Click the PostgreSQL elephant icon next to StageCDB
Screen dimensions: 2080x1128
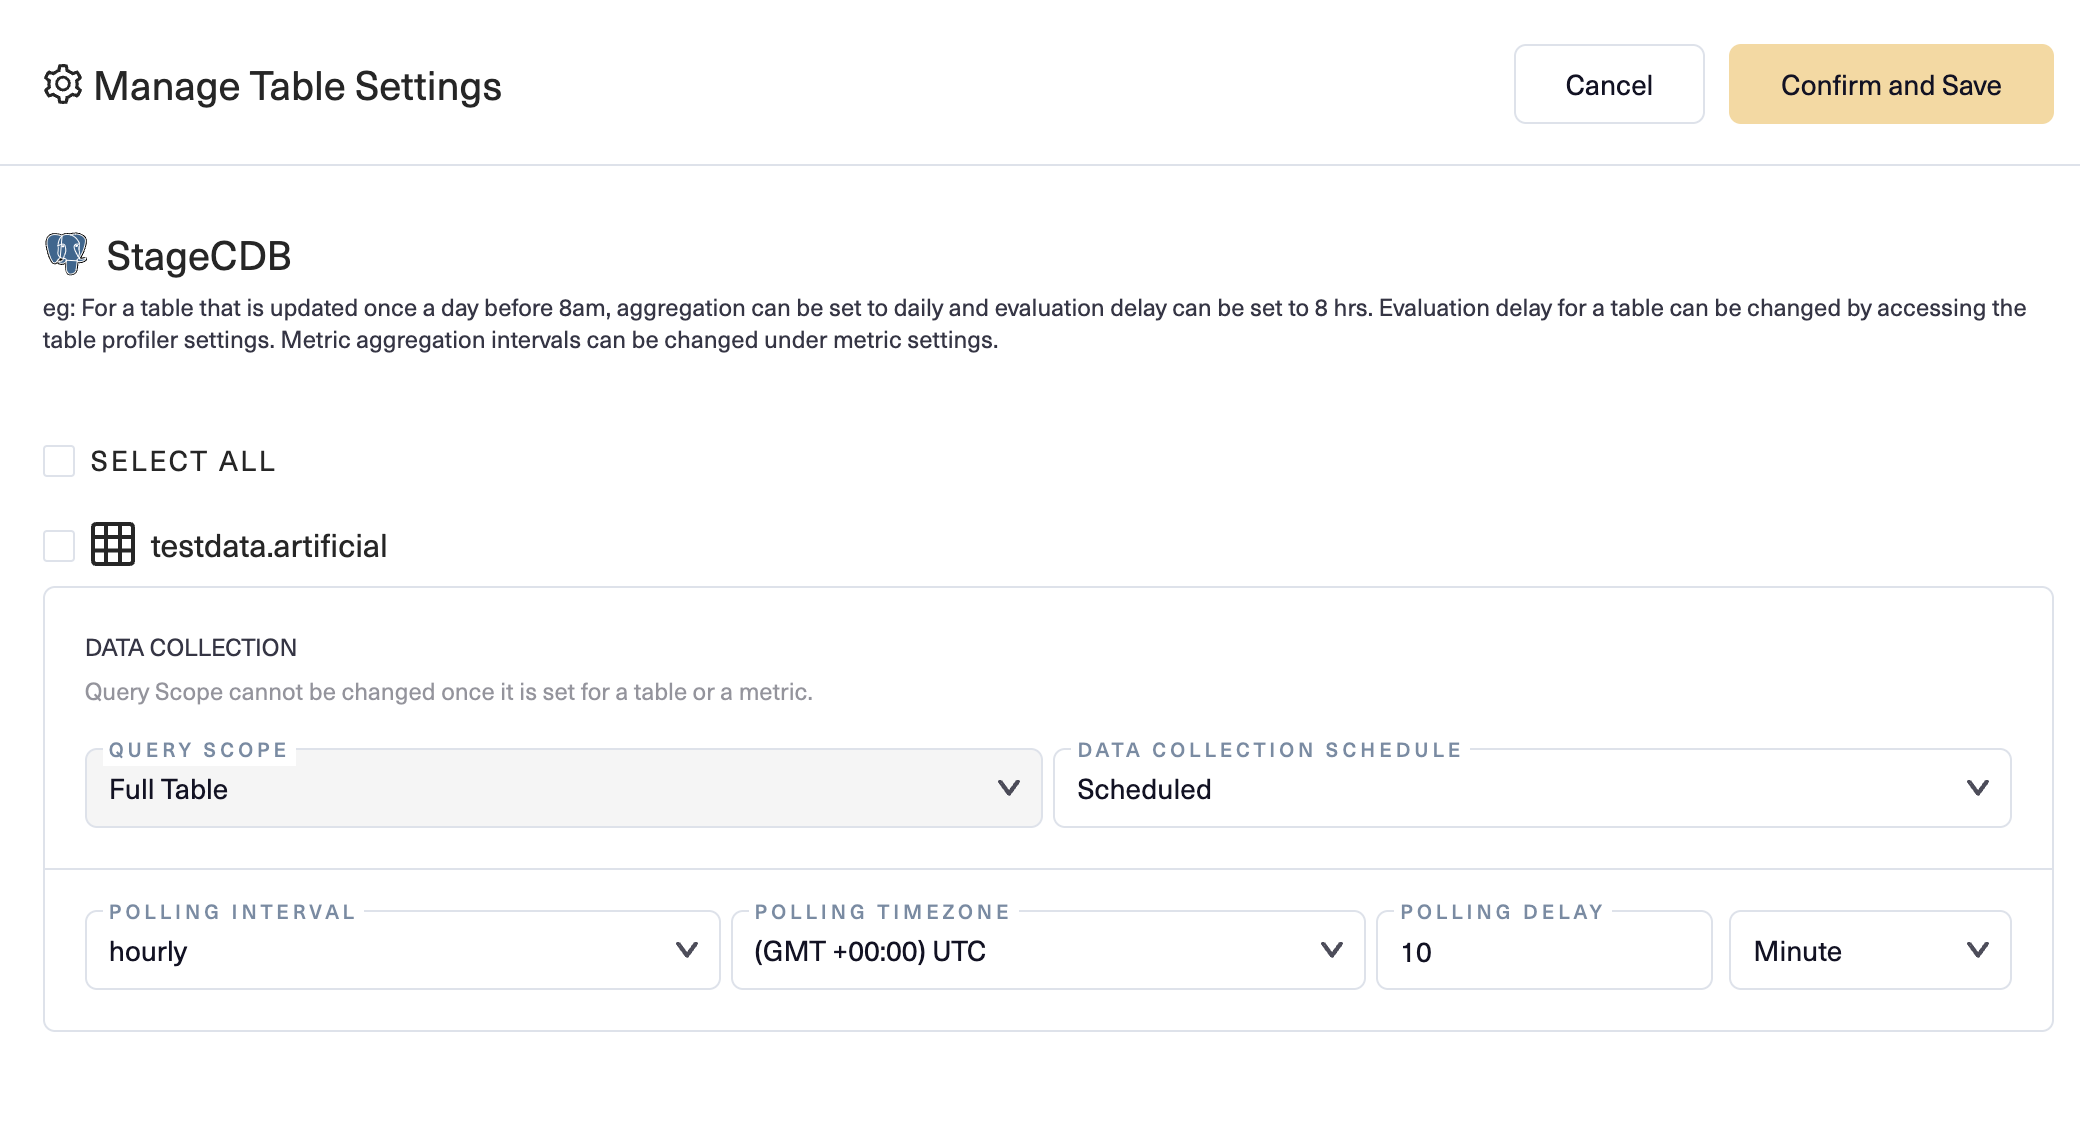point(66,254)
